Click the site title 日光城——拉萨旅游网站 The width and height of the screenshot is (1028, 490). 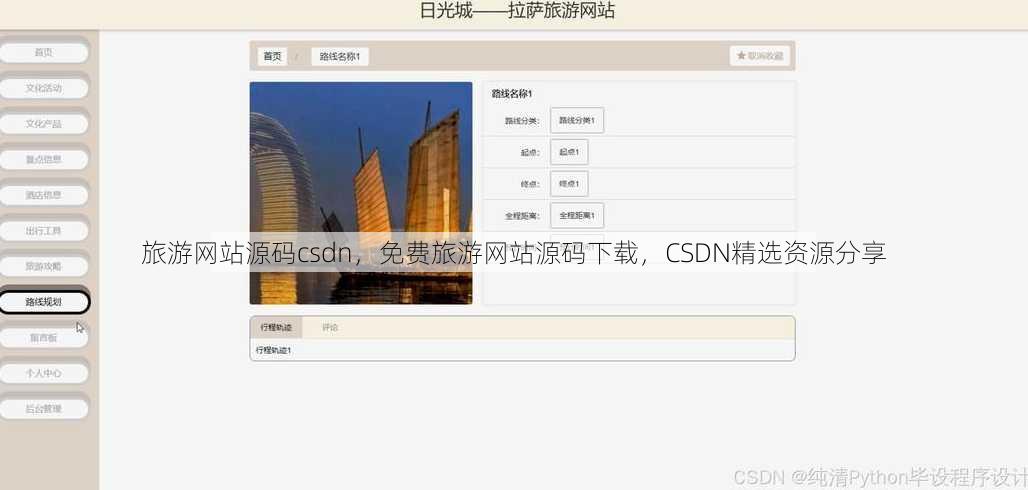tap(517, 11)
